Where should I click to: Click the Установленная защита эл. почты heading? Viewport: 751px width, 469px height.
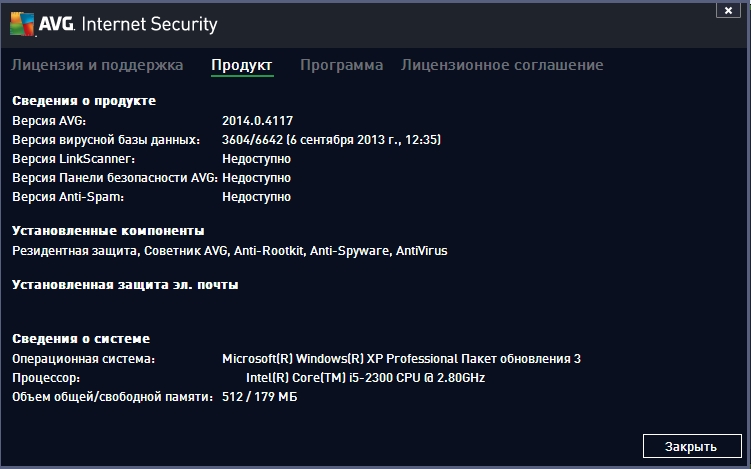coord(125,285)
